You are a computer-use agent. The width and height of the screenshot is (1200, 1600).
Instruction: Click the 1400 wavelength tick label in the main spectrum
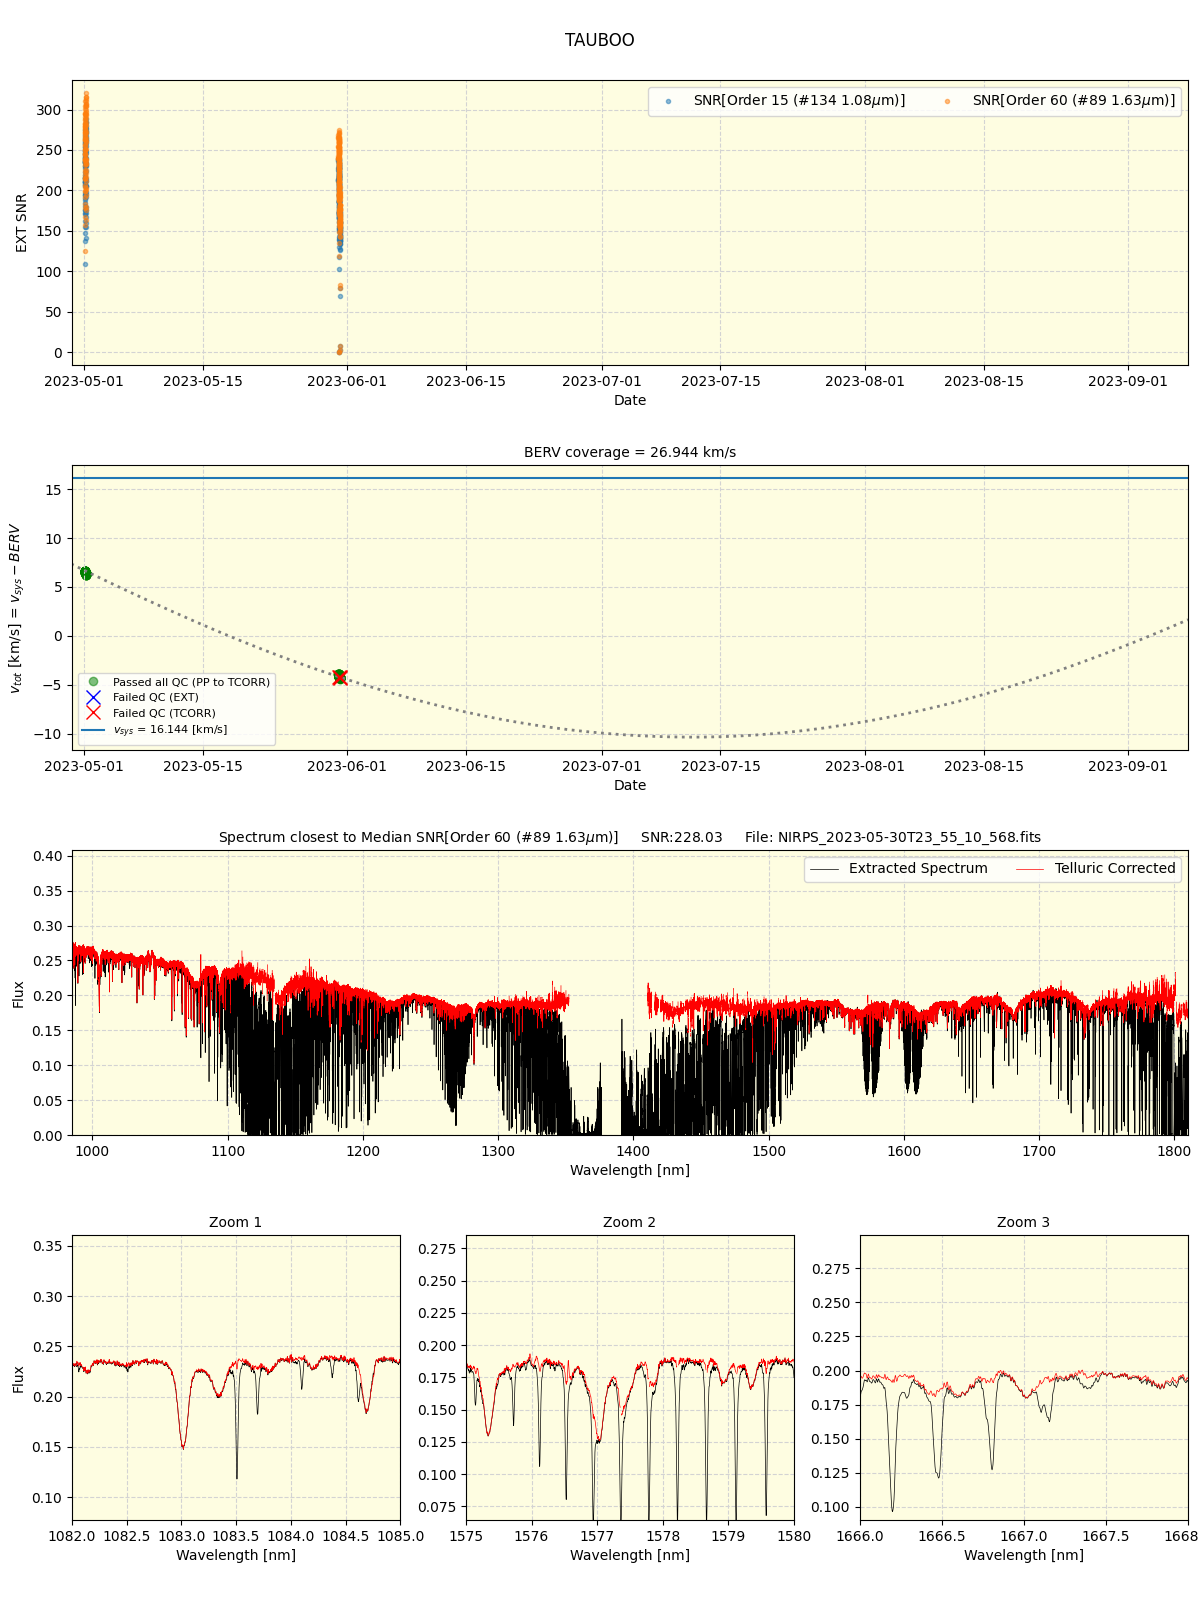633,1151
